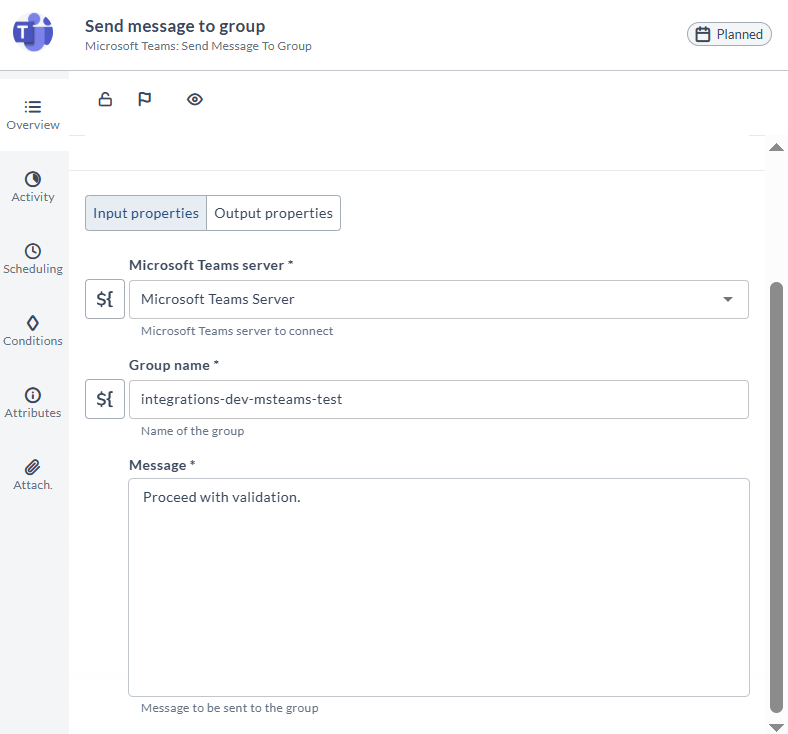
Task: Open the Attach. attachments section
Action: click(x=33, y=474)
